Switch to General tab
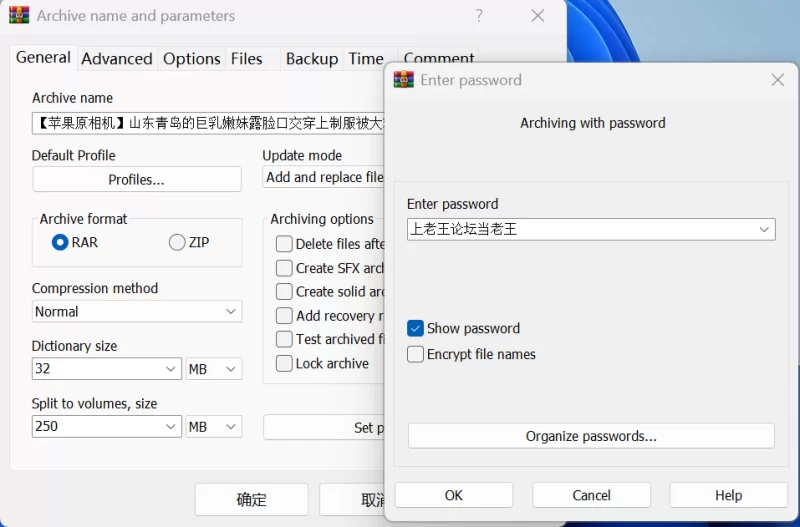 (43, 58)
